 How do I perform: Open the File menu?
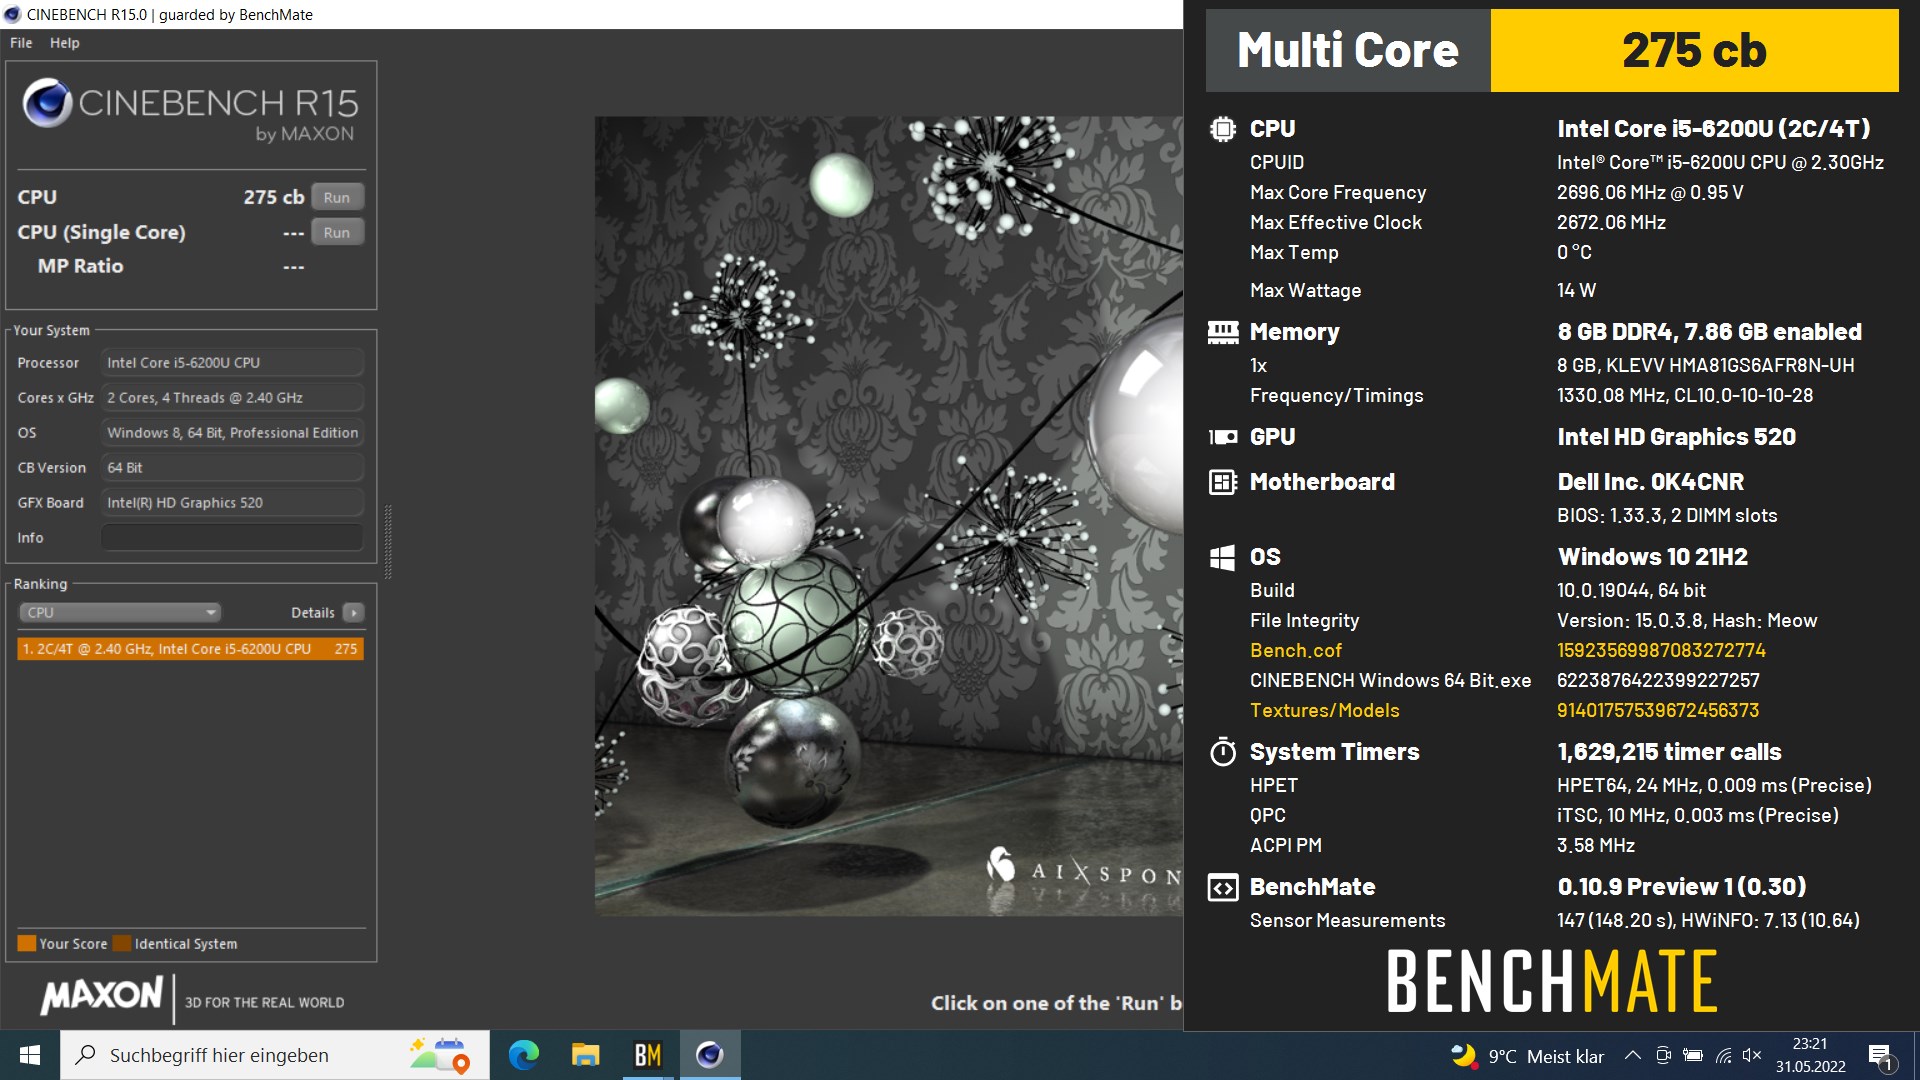21,43
